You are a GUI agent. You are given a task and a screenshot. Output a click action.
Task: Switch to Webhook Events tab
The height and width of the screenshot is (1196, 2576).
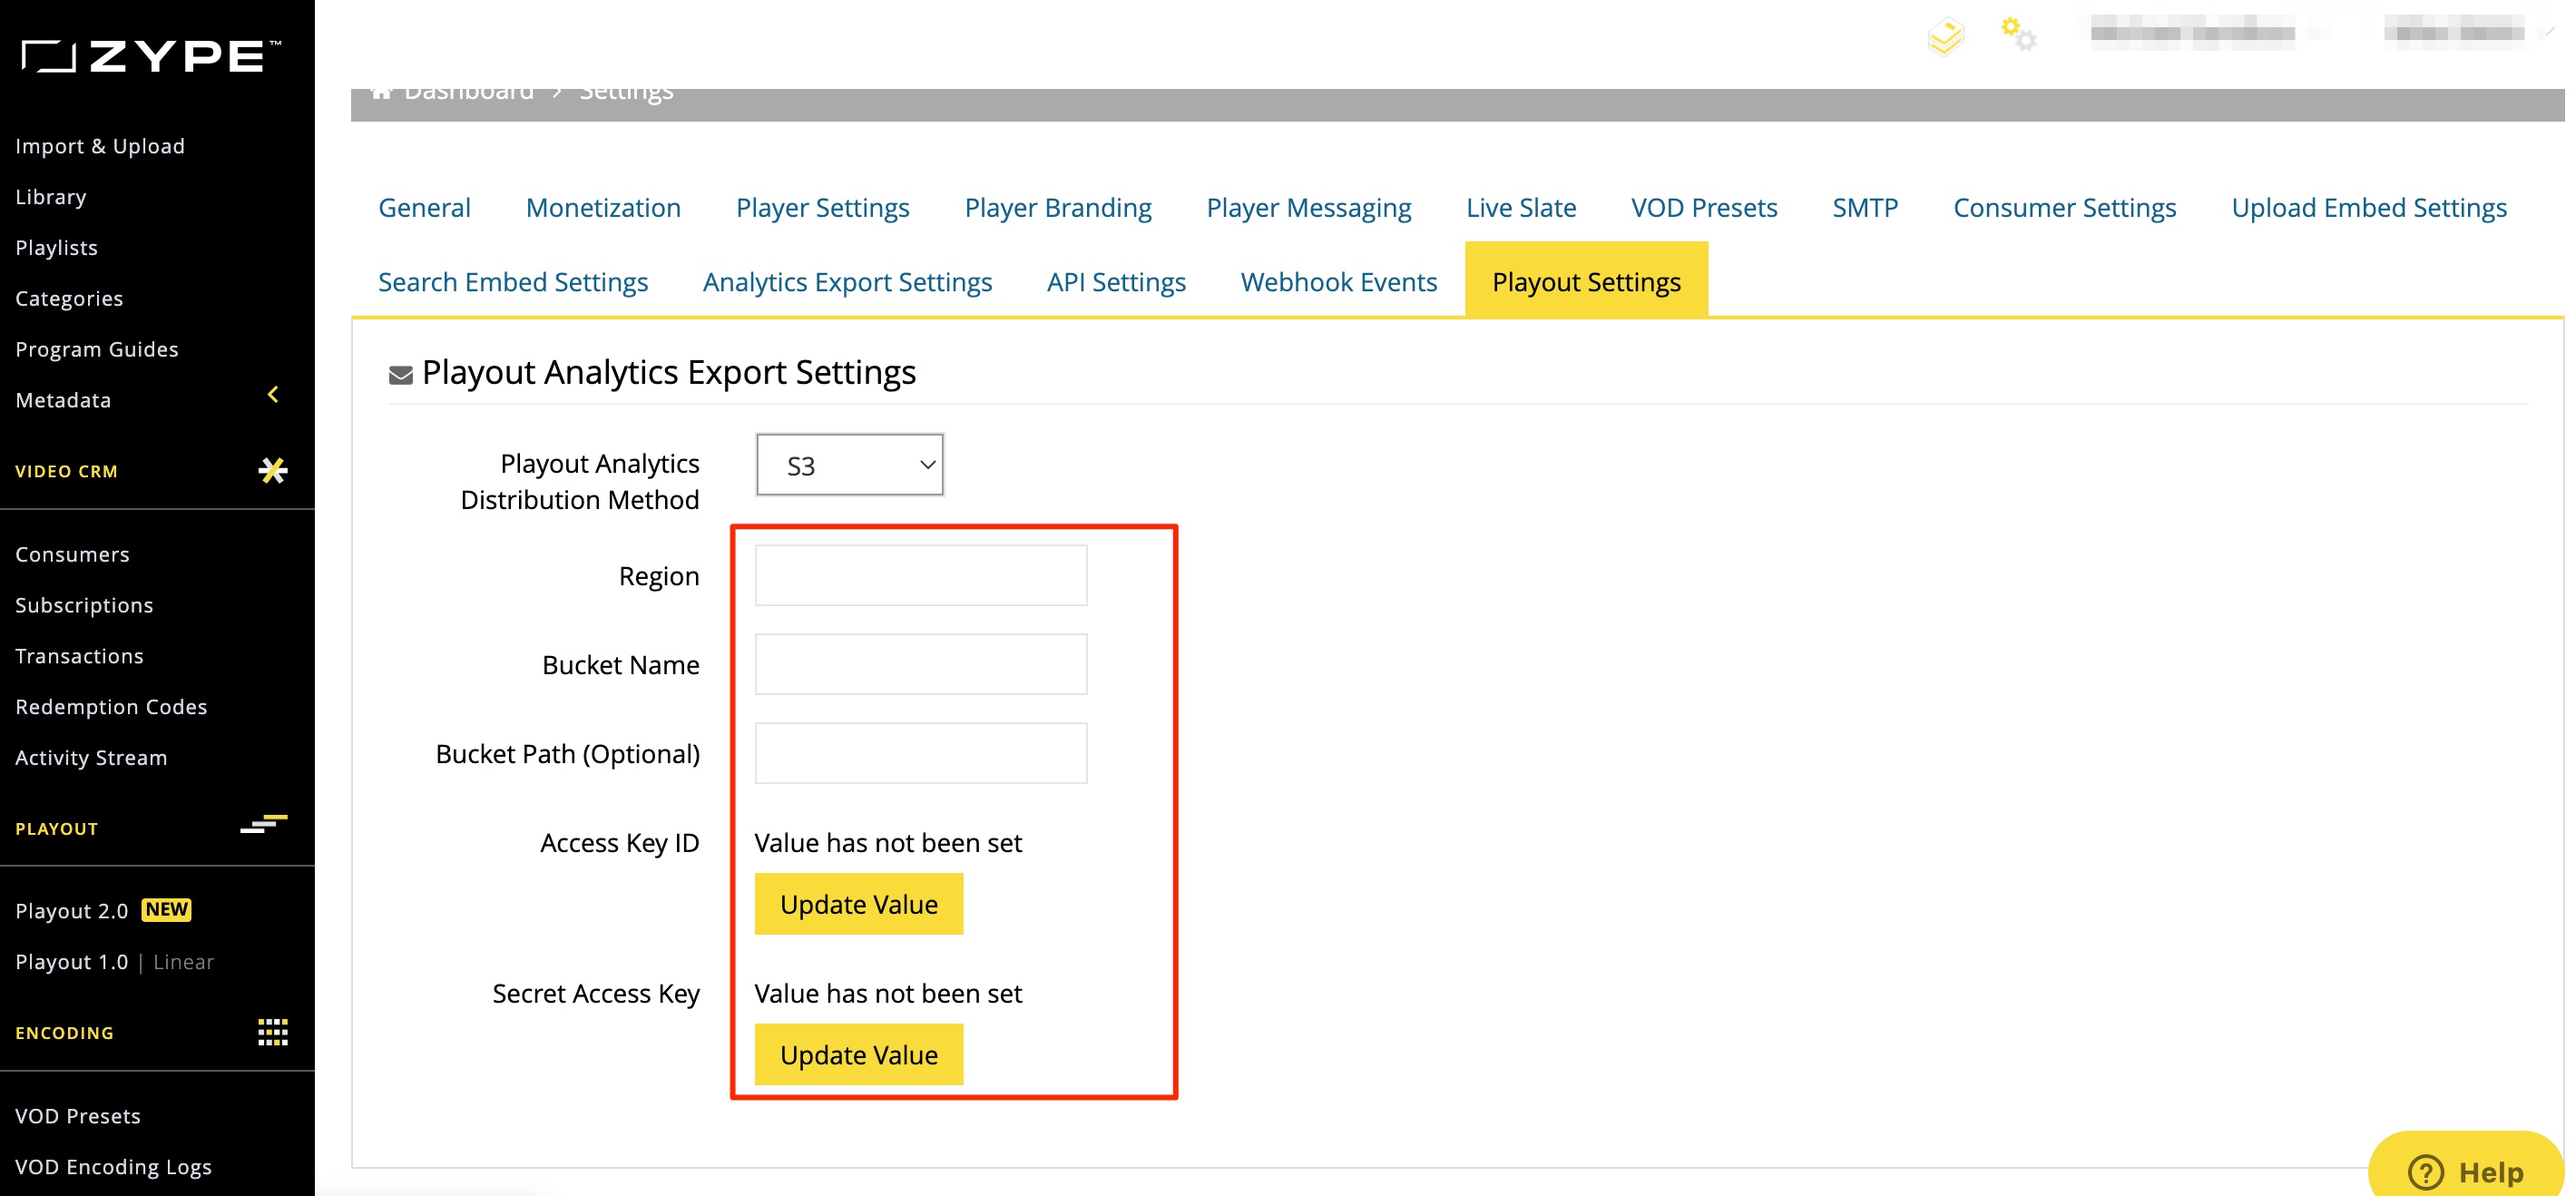(1339, 282)
